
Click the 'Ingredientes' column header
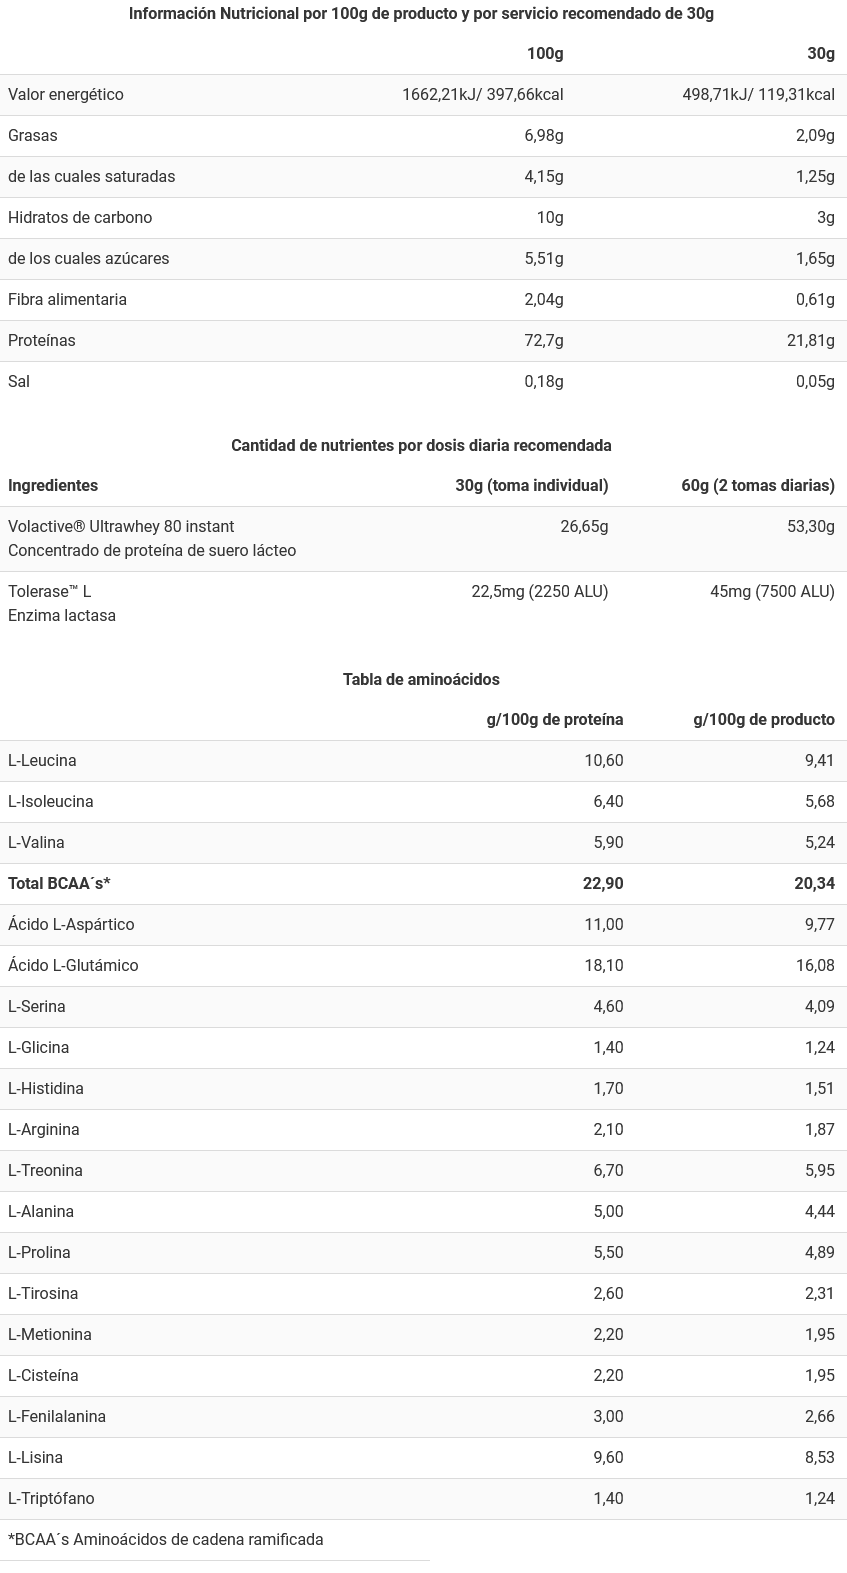(53, 486)
